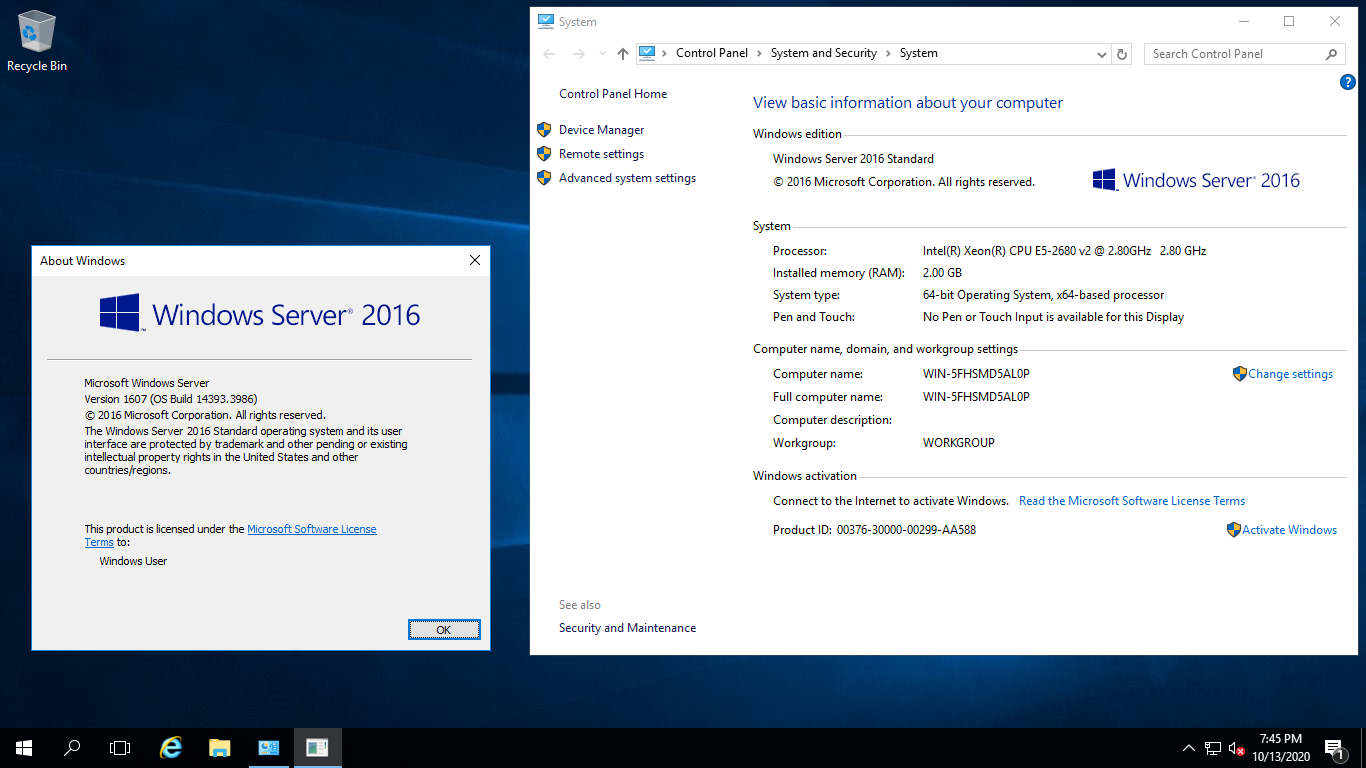Open File Explorer from the taskbar
Viewport: 1366px width, 768px height.
220,747
